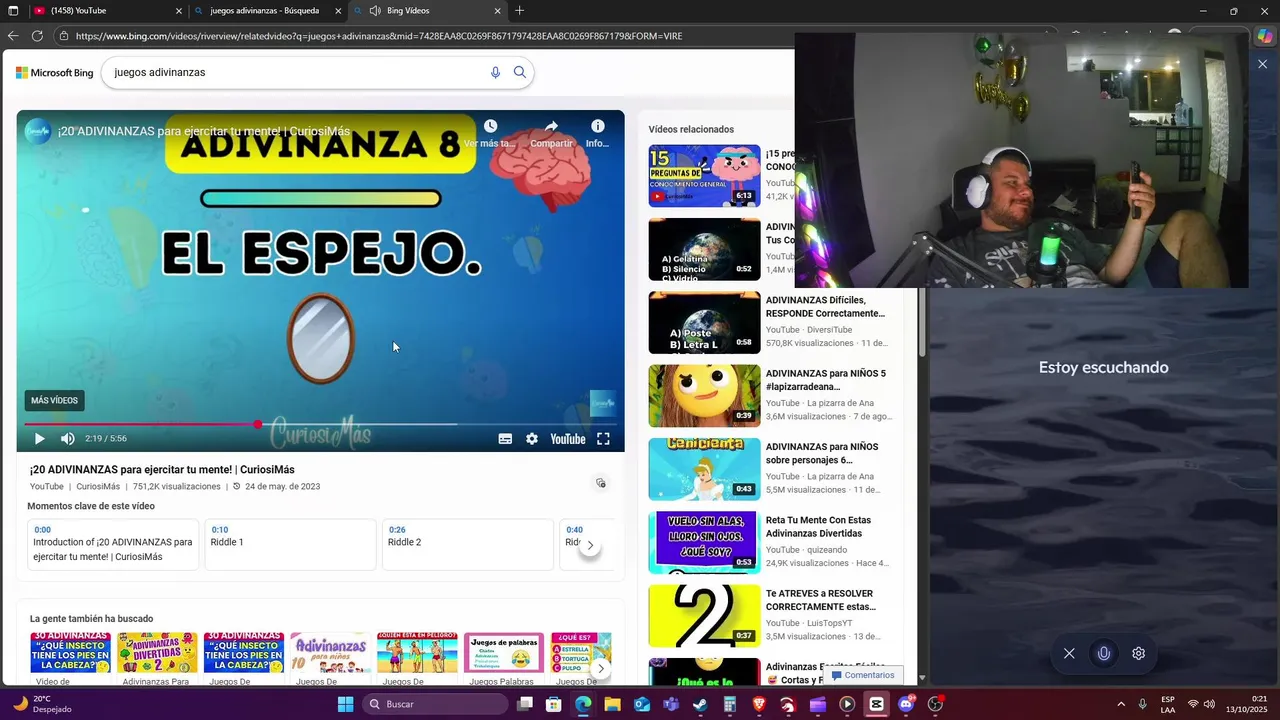The width and height of the screenshot is (1280, 720).
Task: Open File Explorer from taskbar
Action: tap(612, 704)
